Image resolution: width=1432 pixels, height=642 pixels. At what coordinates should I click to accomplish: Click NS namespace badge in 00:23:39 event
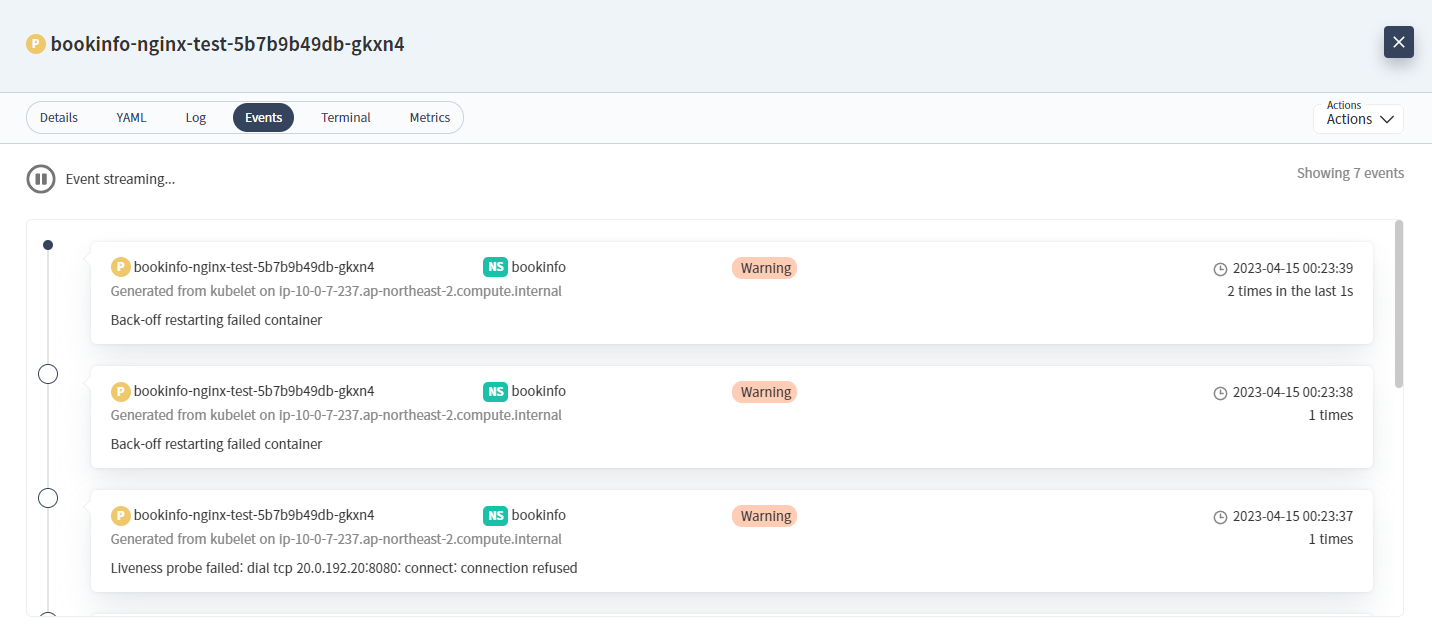(x=495, y=267)
